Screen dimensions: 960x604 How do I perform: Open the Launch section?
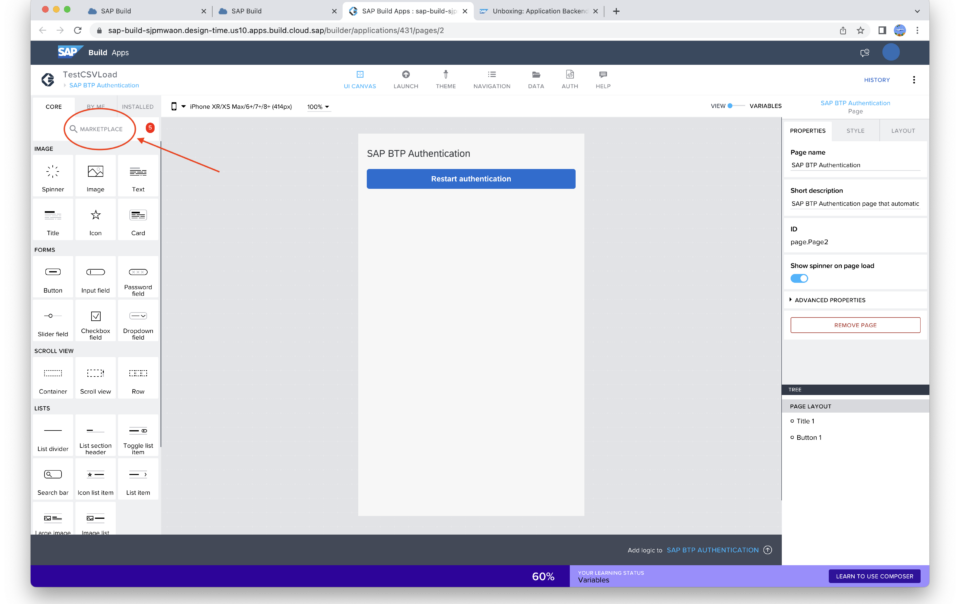click(406, 80)
